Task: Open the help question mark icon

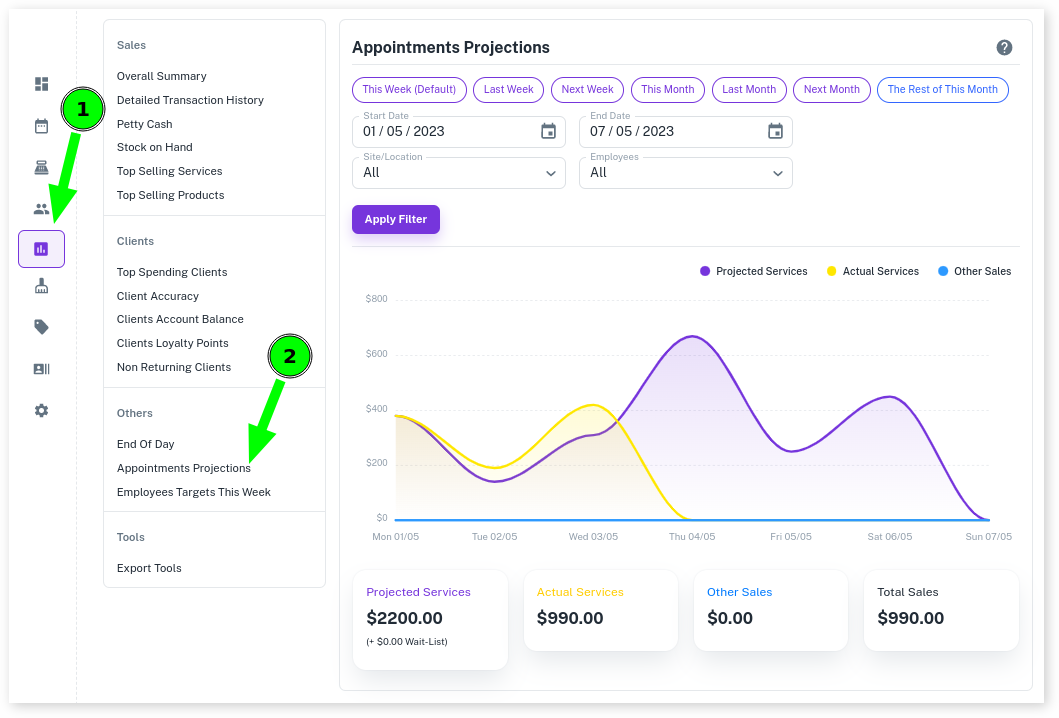Action: 1004,47
